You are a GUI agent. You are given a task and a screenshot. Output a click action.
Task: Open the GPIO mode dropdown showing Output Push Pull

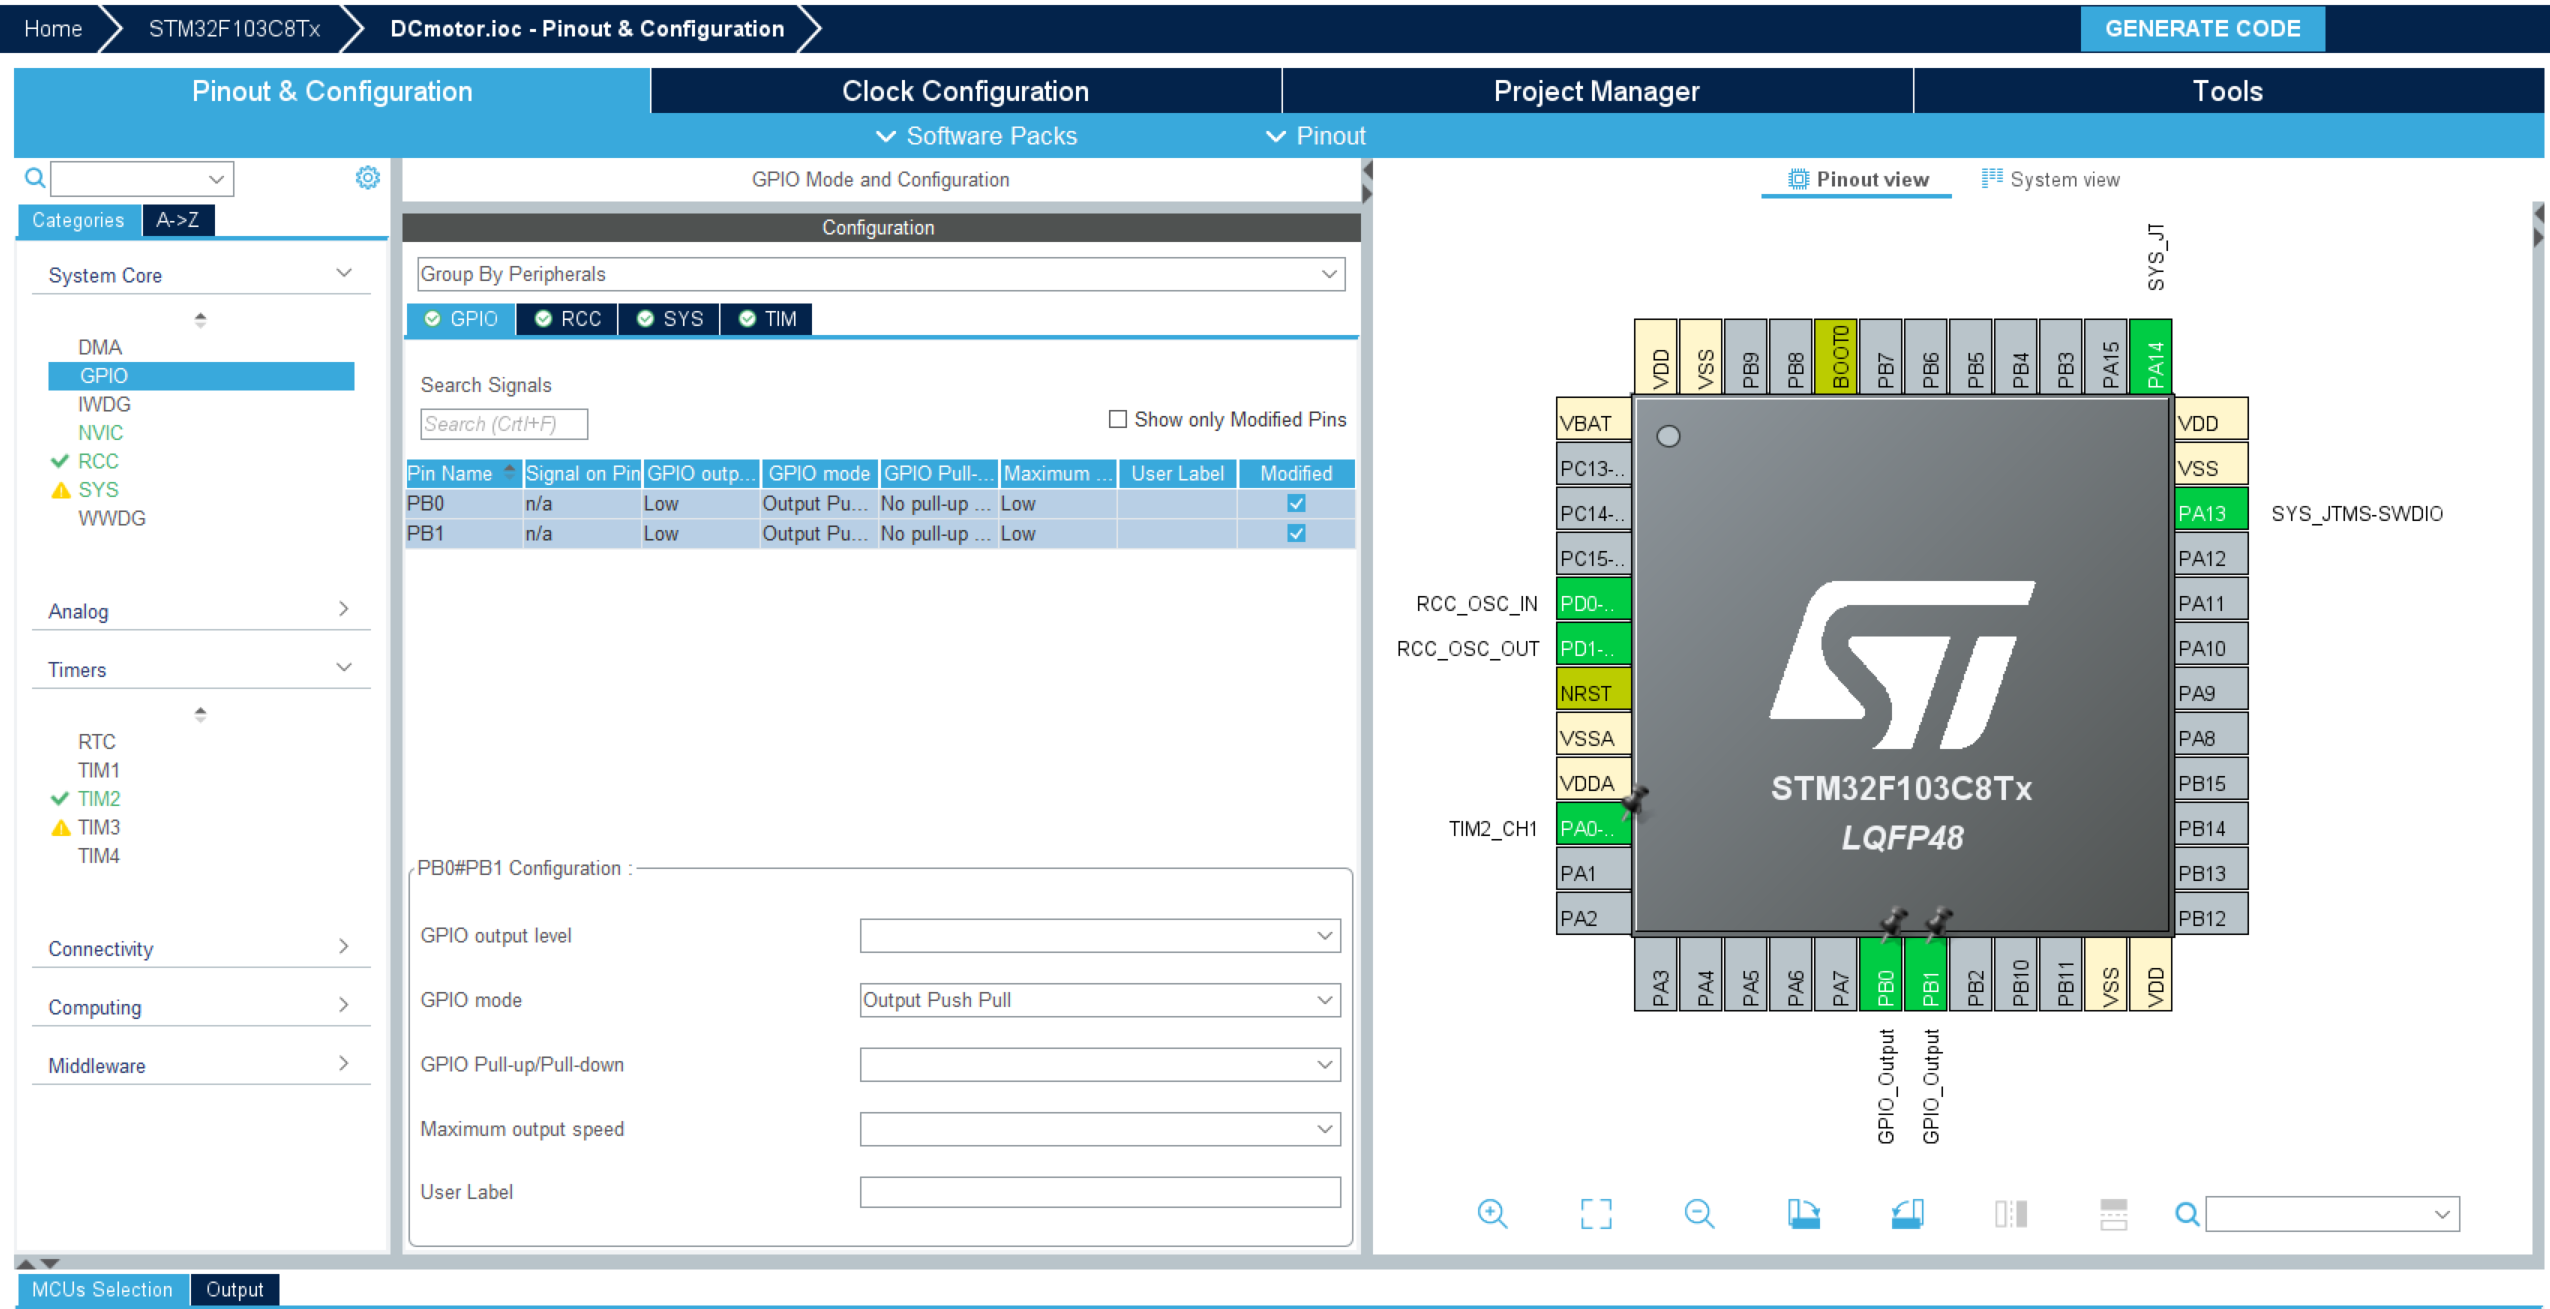click(1327, 999)
